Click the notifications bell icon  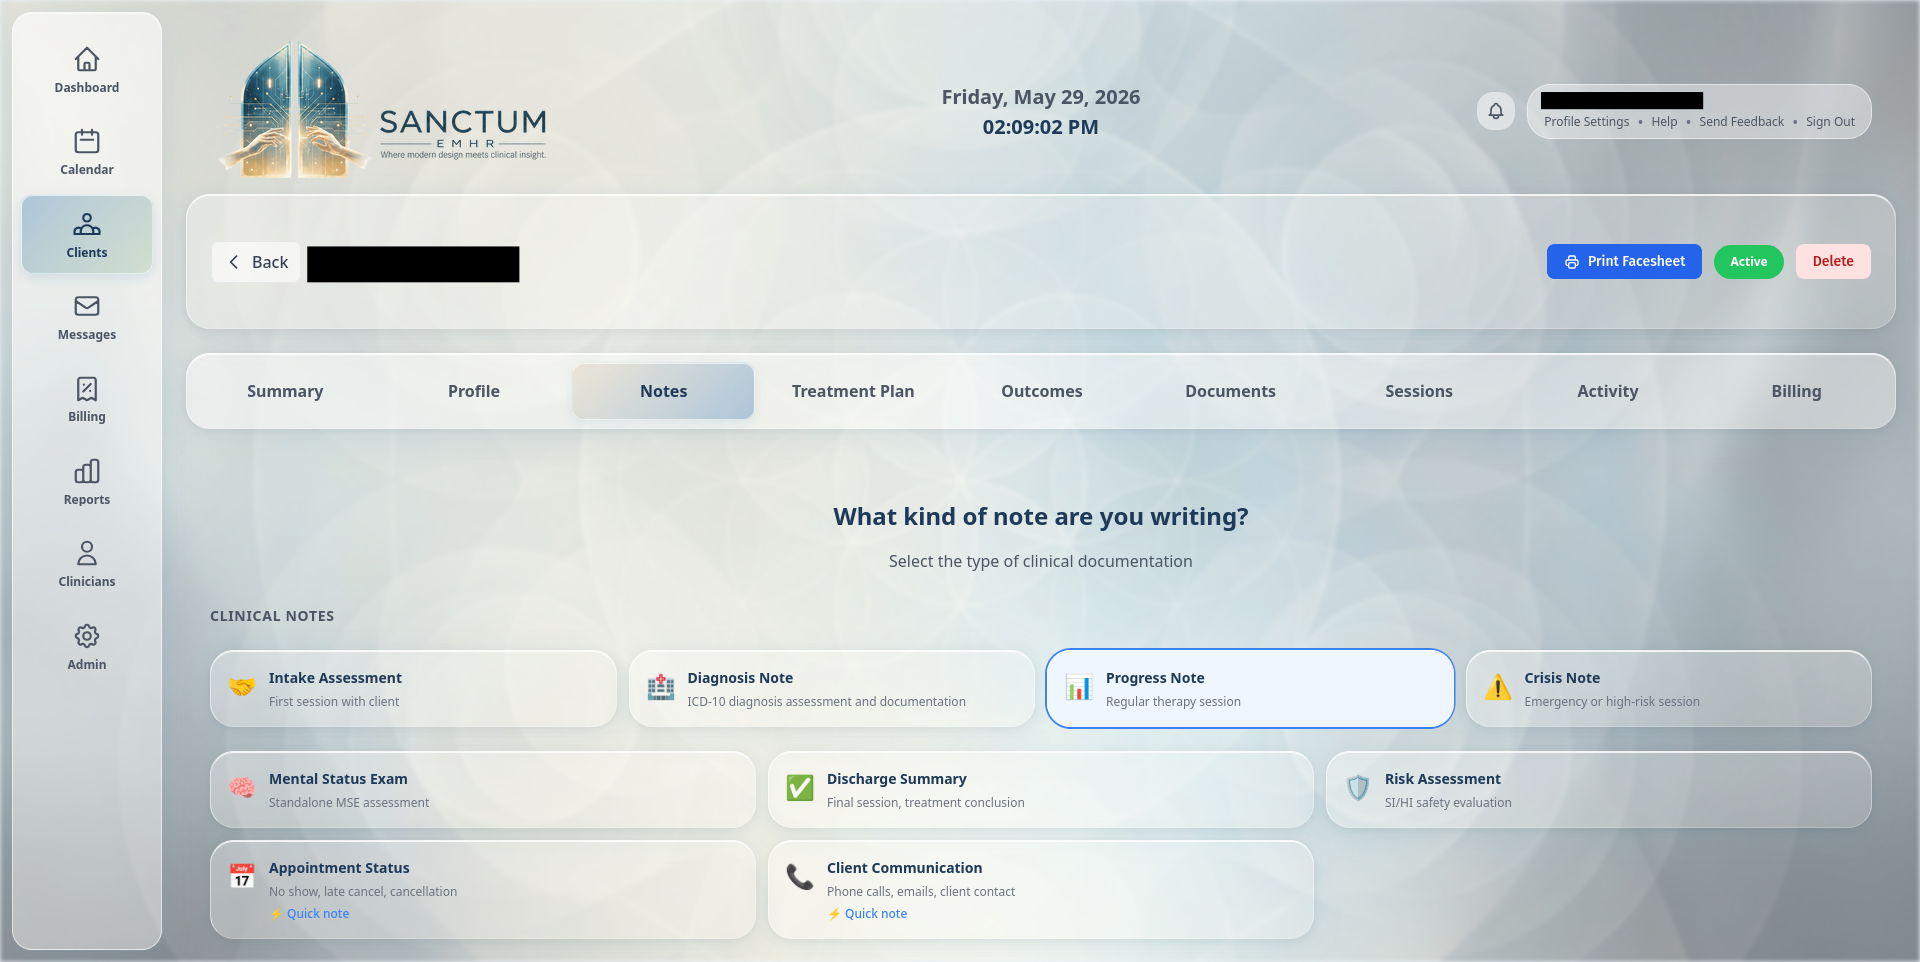[1496, 111]
